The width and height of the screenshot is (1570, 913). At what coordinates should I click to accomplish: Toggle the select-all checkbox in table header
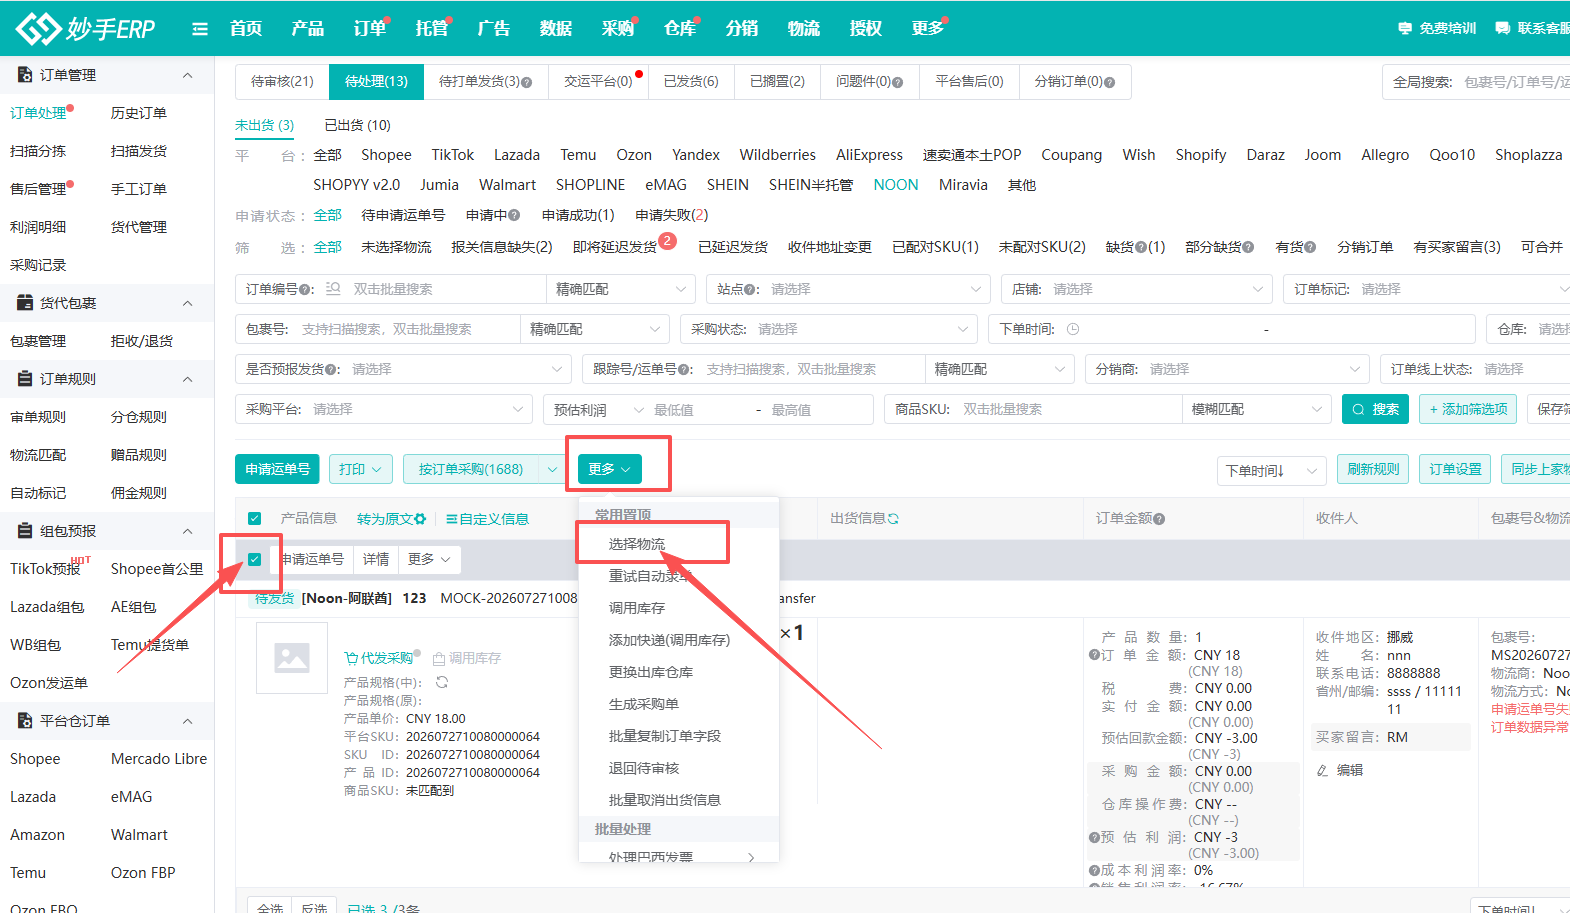point(255,518)
